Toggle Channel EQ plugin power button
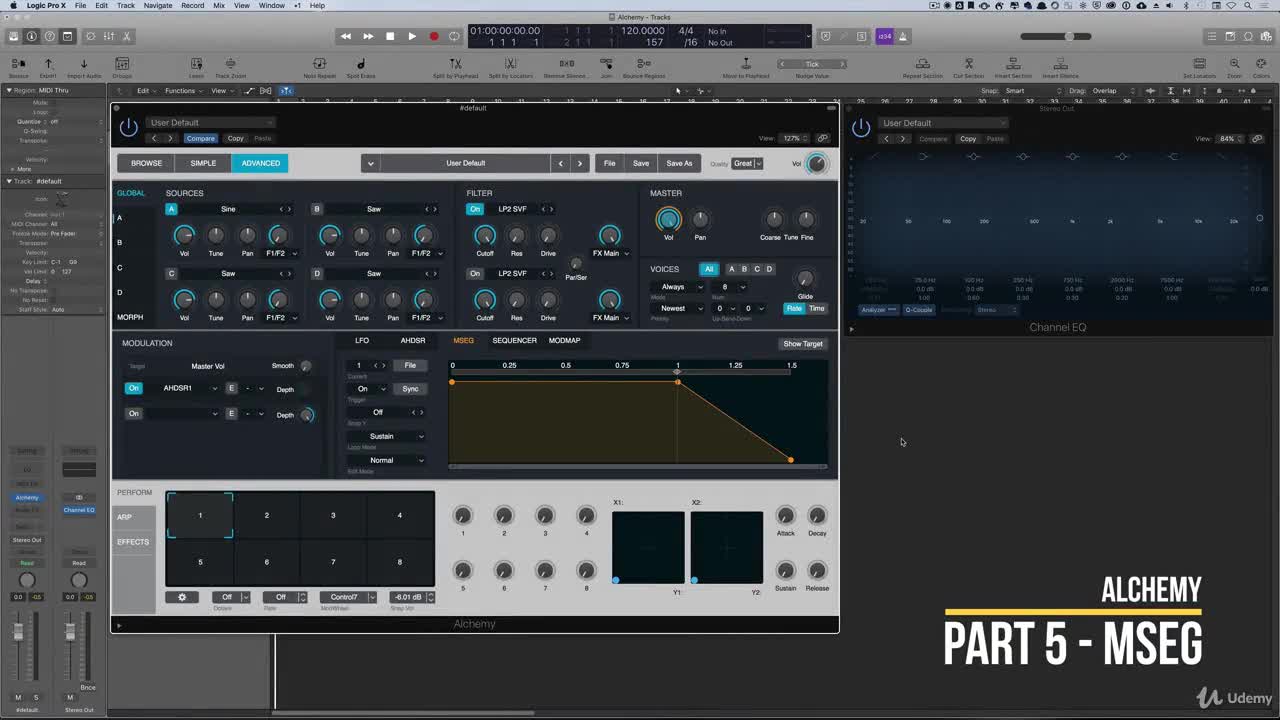Image resolution: width=1280 pixels, height=720 pixels. click(861, 127)
